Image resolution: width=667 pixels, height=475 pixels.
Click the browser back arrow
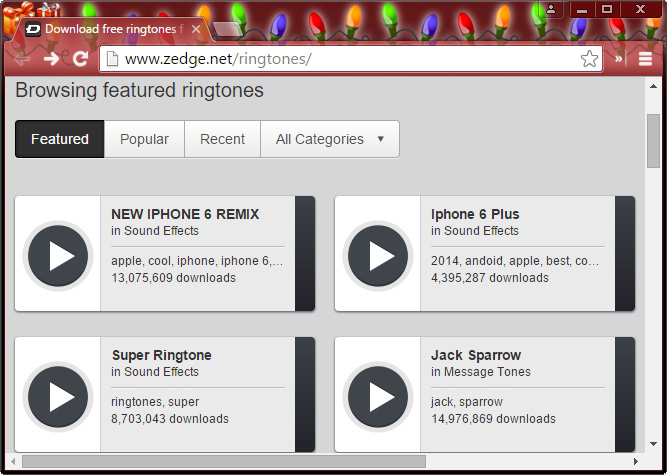pos(22,59)
